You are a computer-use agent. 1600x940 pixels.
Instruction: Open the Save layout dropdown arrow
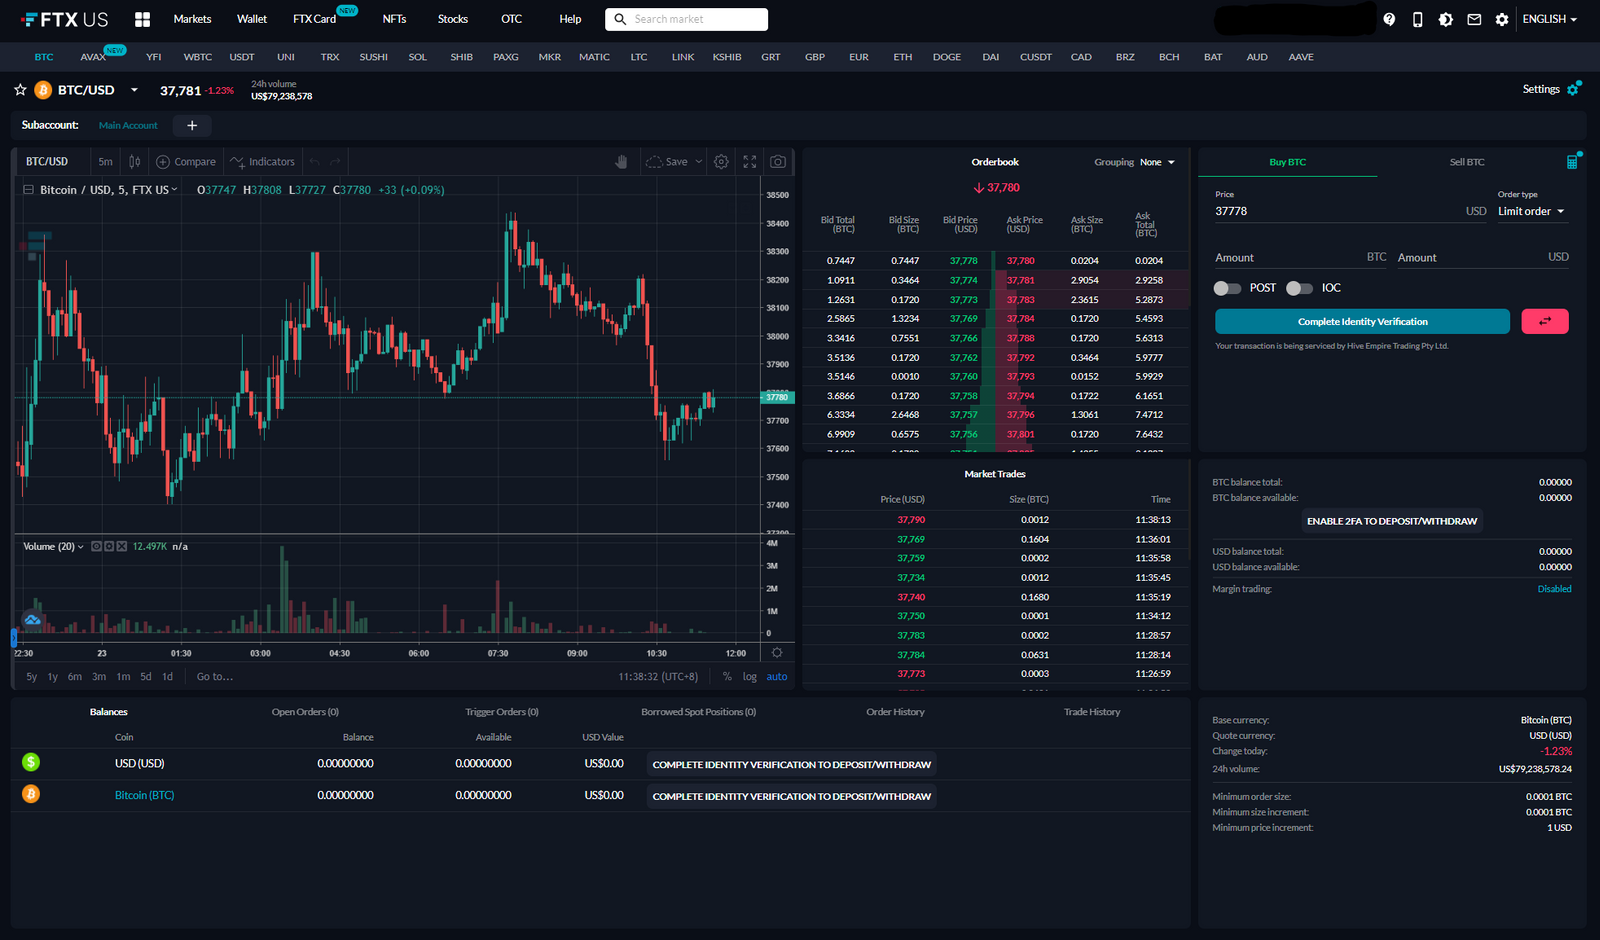tap(699, 161)
